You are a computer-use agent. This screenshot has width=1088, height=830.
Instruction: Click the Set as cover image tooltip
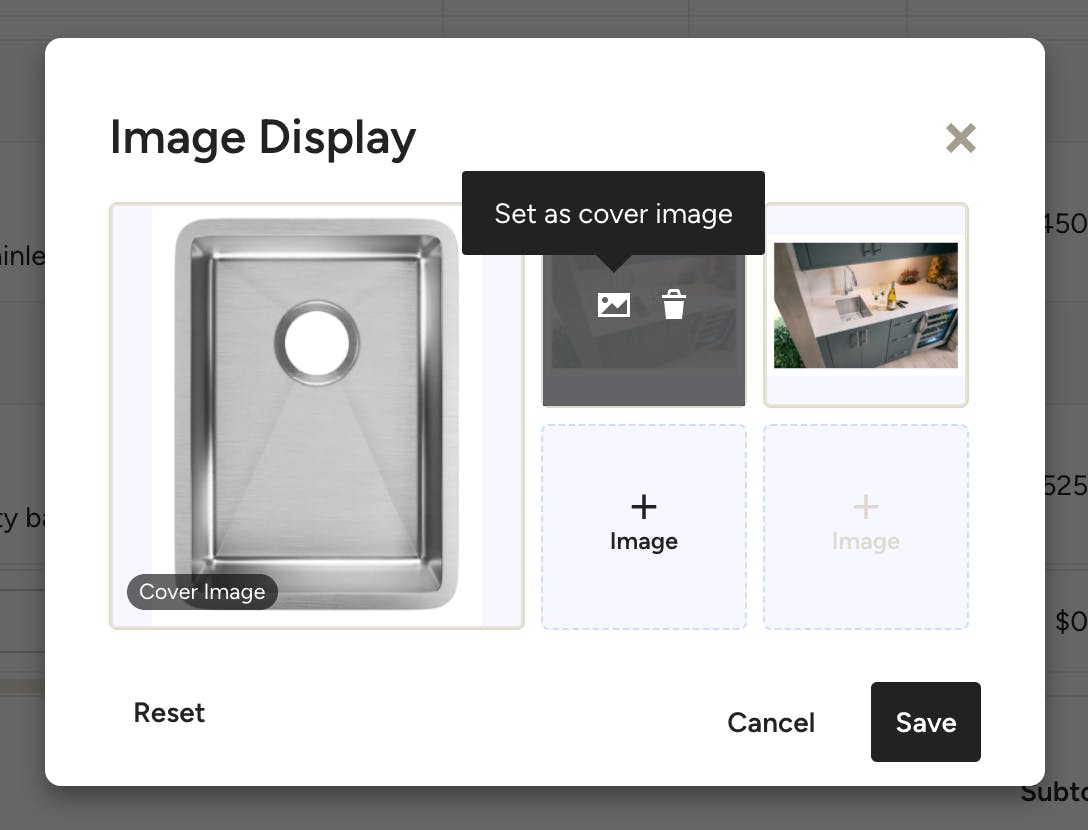click(x=613, y=213)
